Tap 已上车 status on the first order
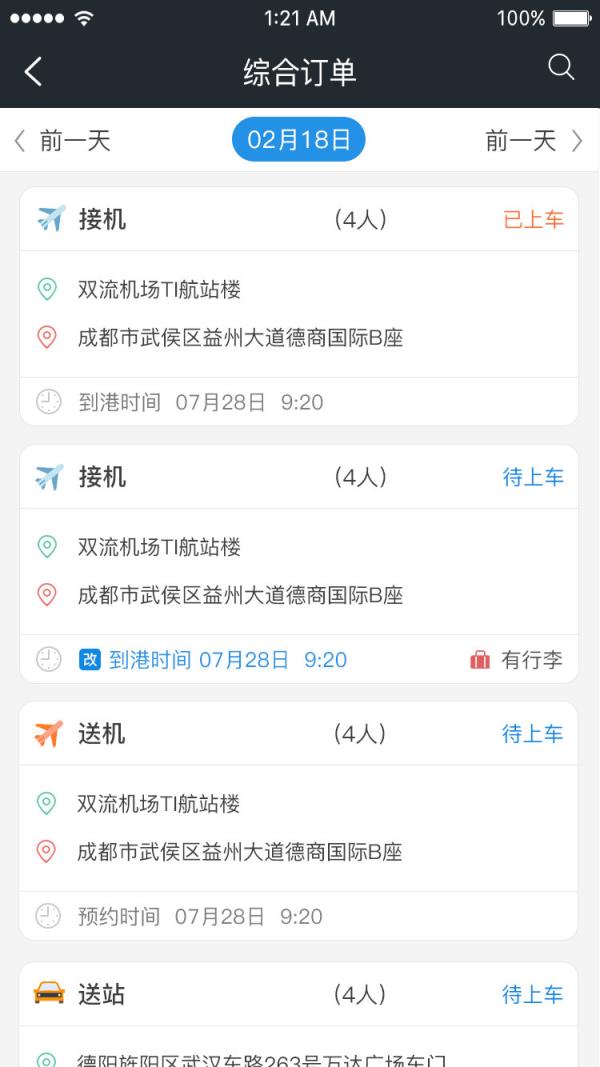Viewport: 600px width, 1067px height. coord(534,218)
